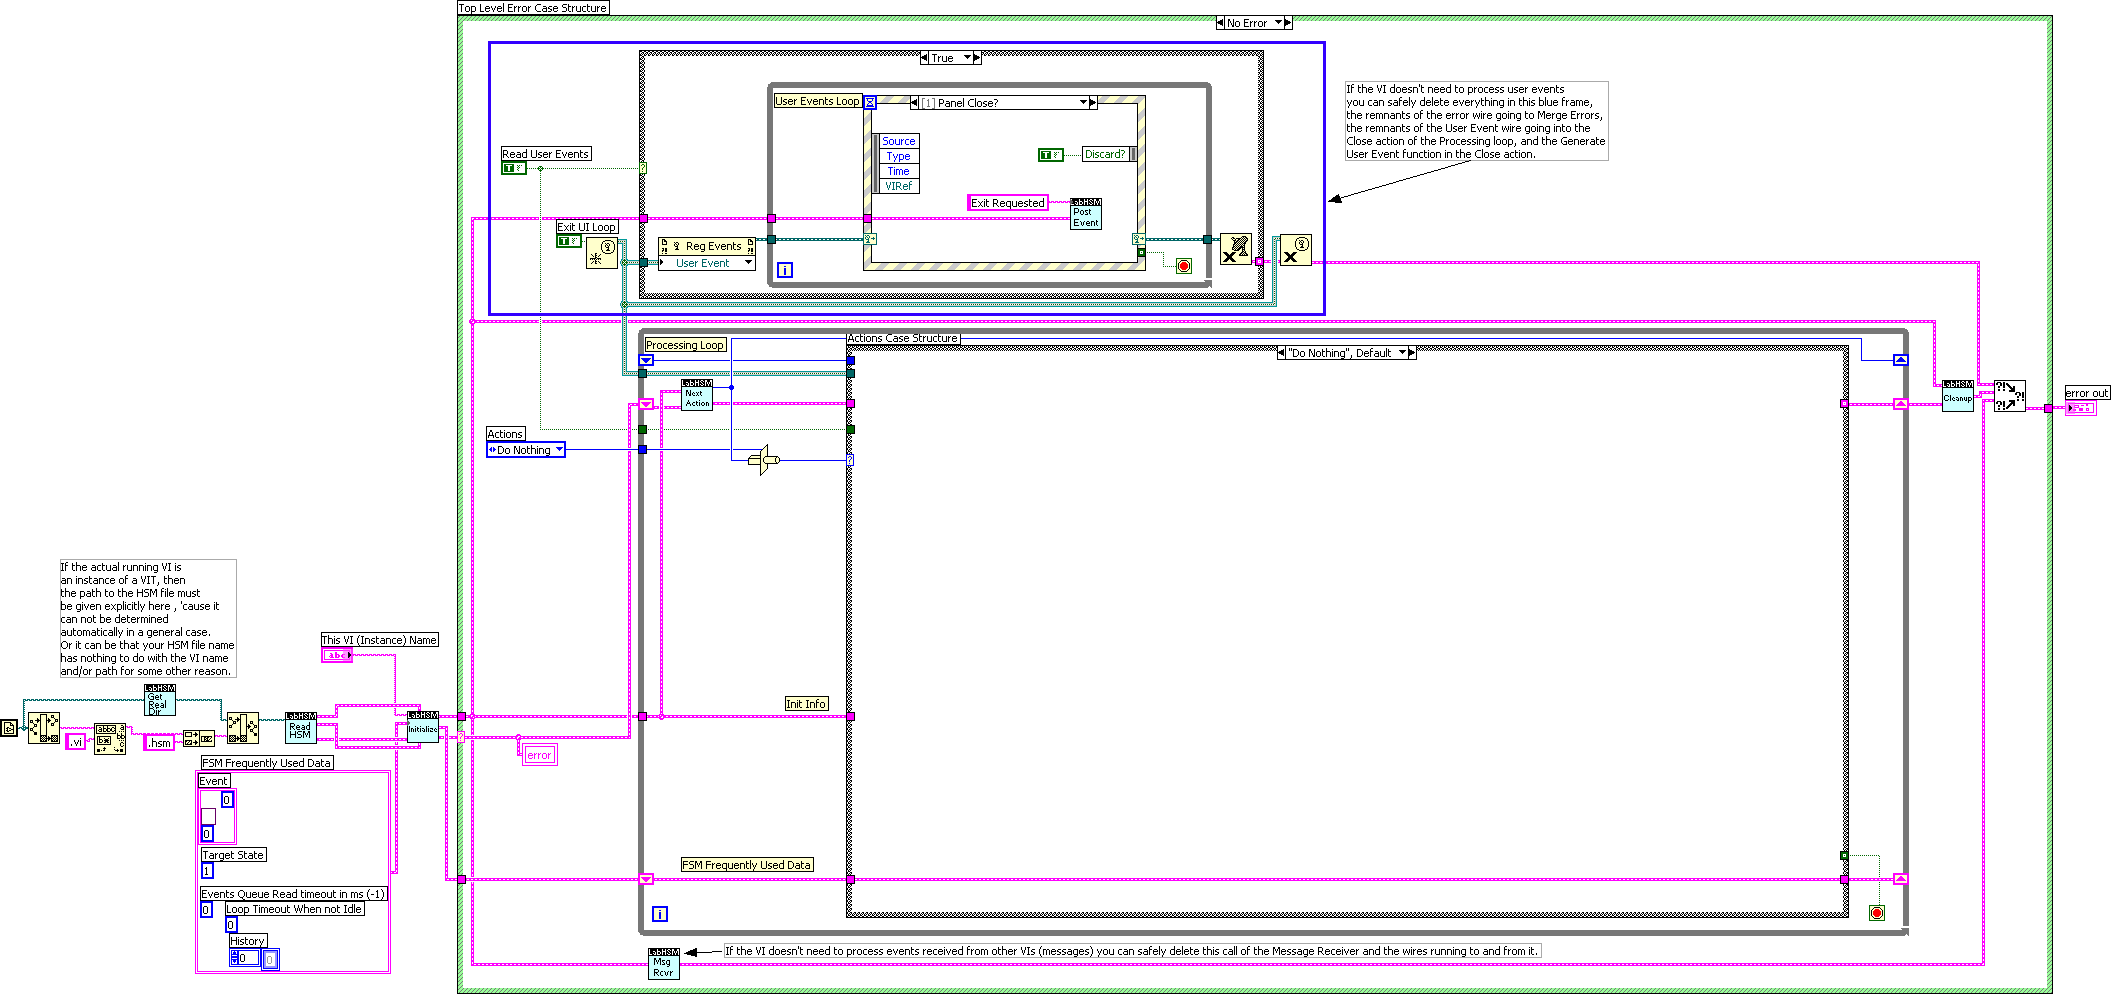Select the LabHSM Post Event node

point(1085,214)
